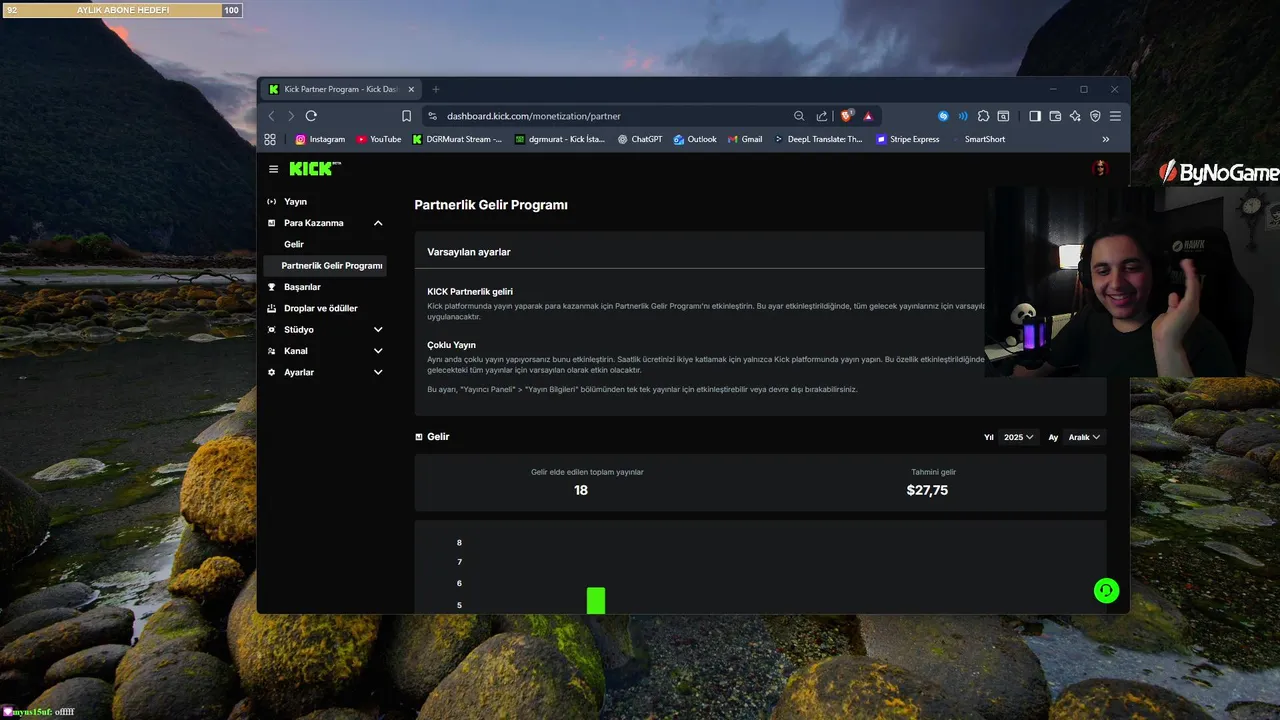Go forward in browser history
Viewport: 1280px width, 720px height.
click(291, 116)
